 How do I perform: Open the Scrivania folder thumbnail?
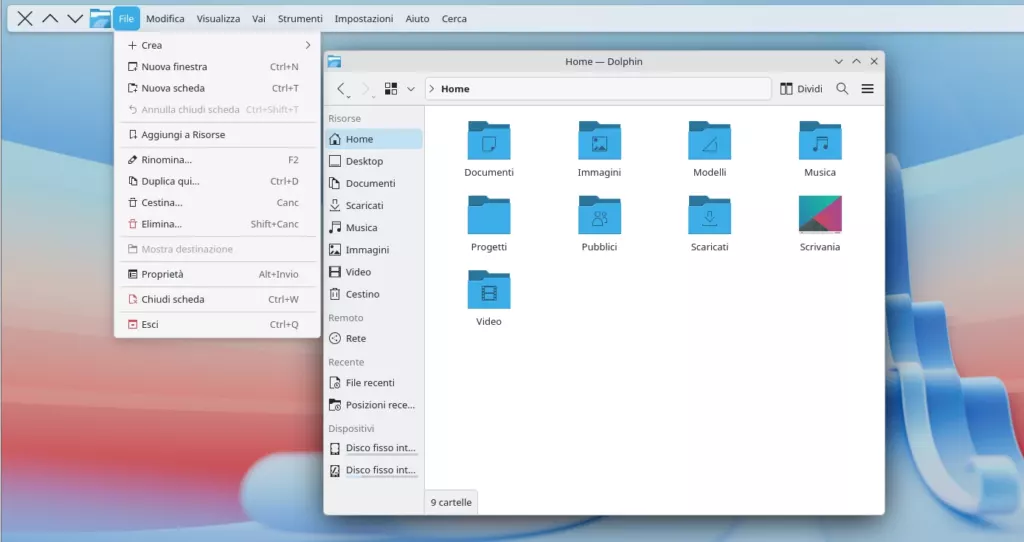[820, 214]
